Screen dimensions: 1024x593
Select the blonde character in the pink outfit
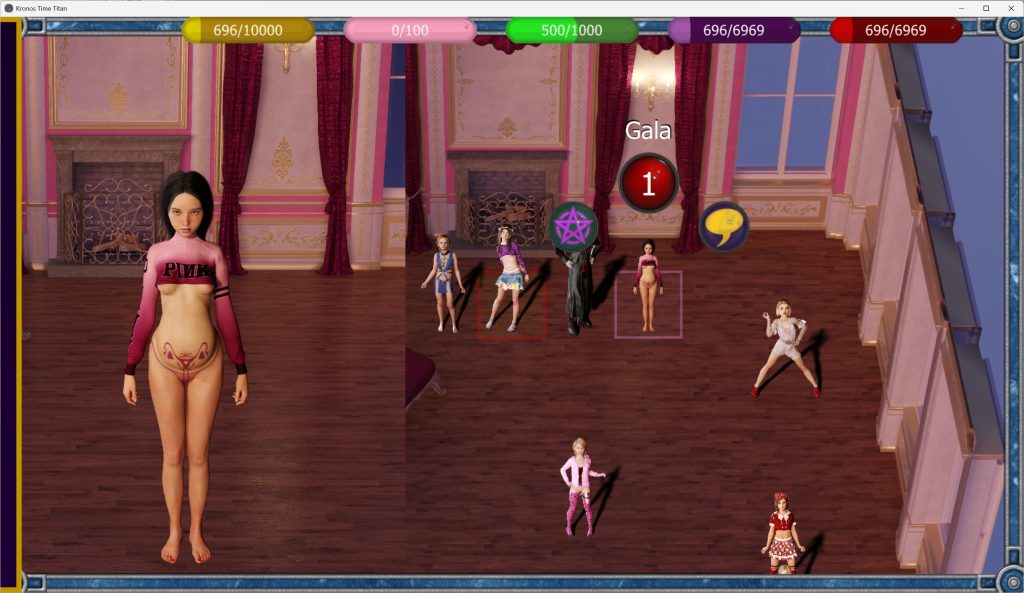click(579, 485)
